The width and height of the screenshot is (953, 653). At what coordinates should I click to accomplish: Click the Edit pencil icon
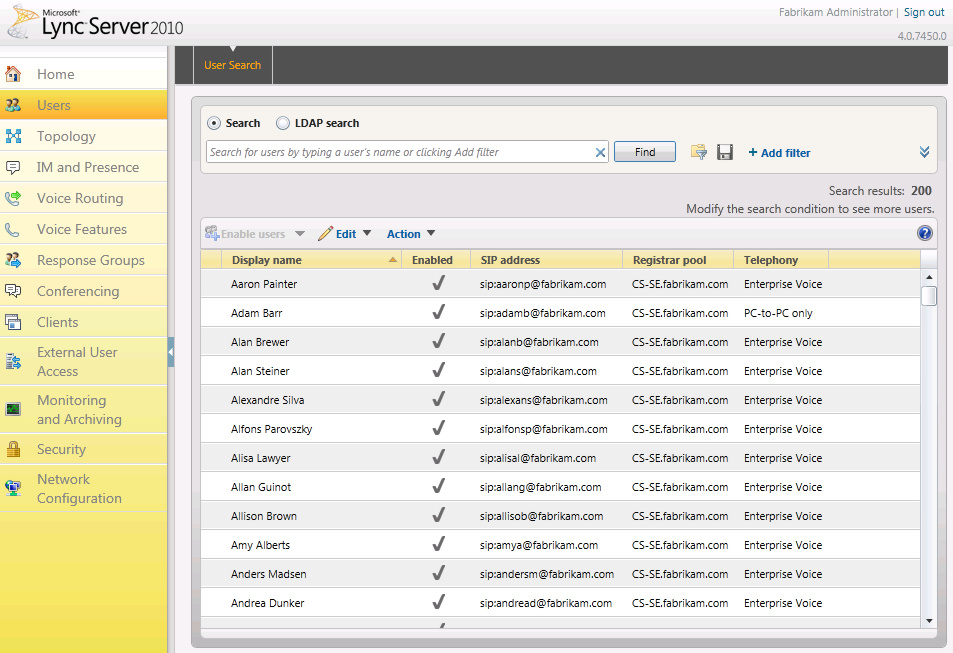(x=325, y=233)
